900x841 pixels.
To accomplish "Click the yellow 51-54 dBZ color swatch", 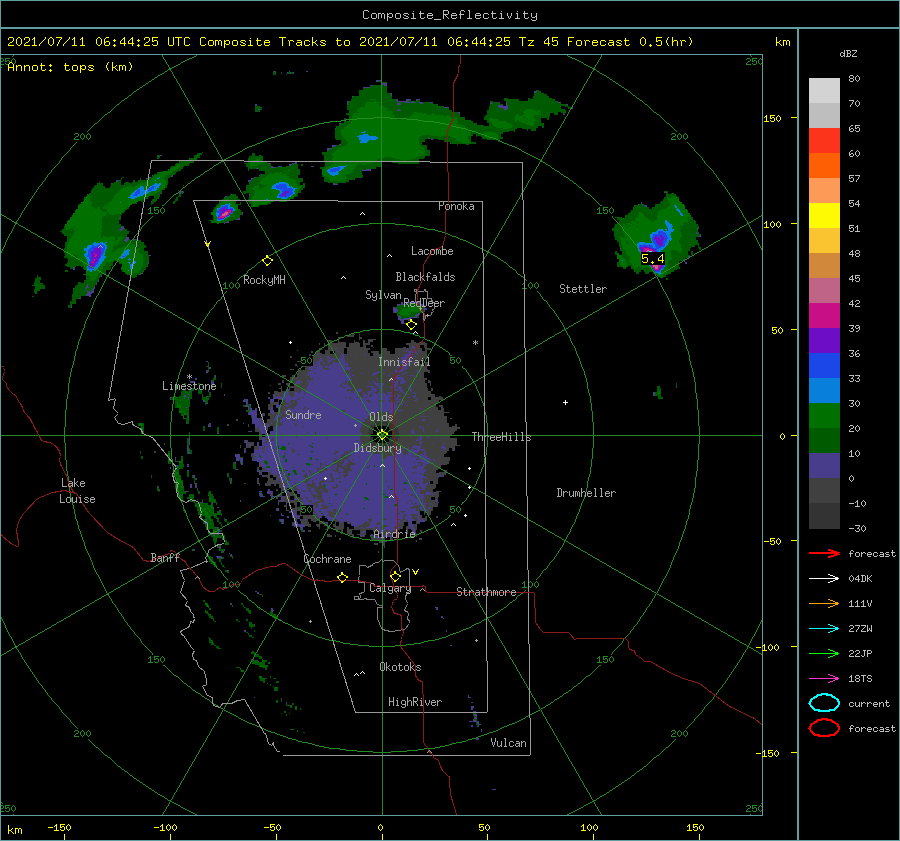I will [x=824, y=216].
